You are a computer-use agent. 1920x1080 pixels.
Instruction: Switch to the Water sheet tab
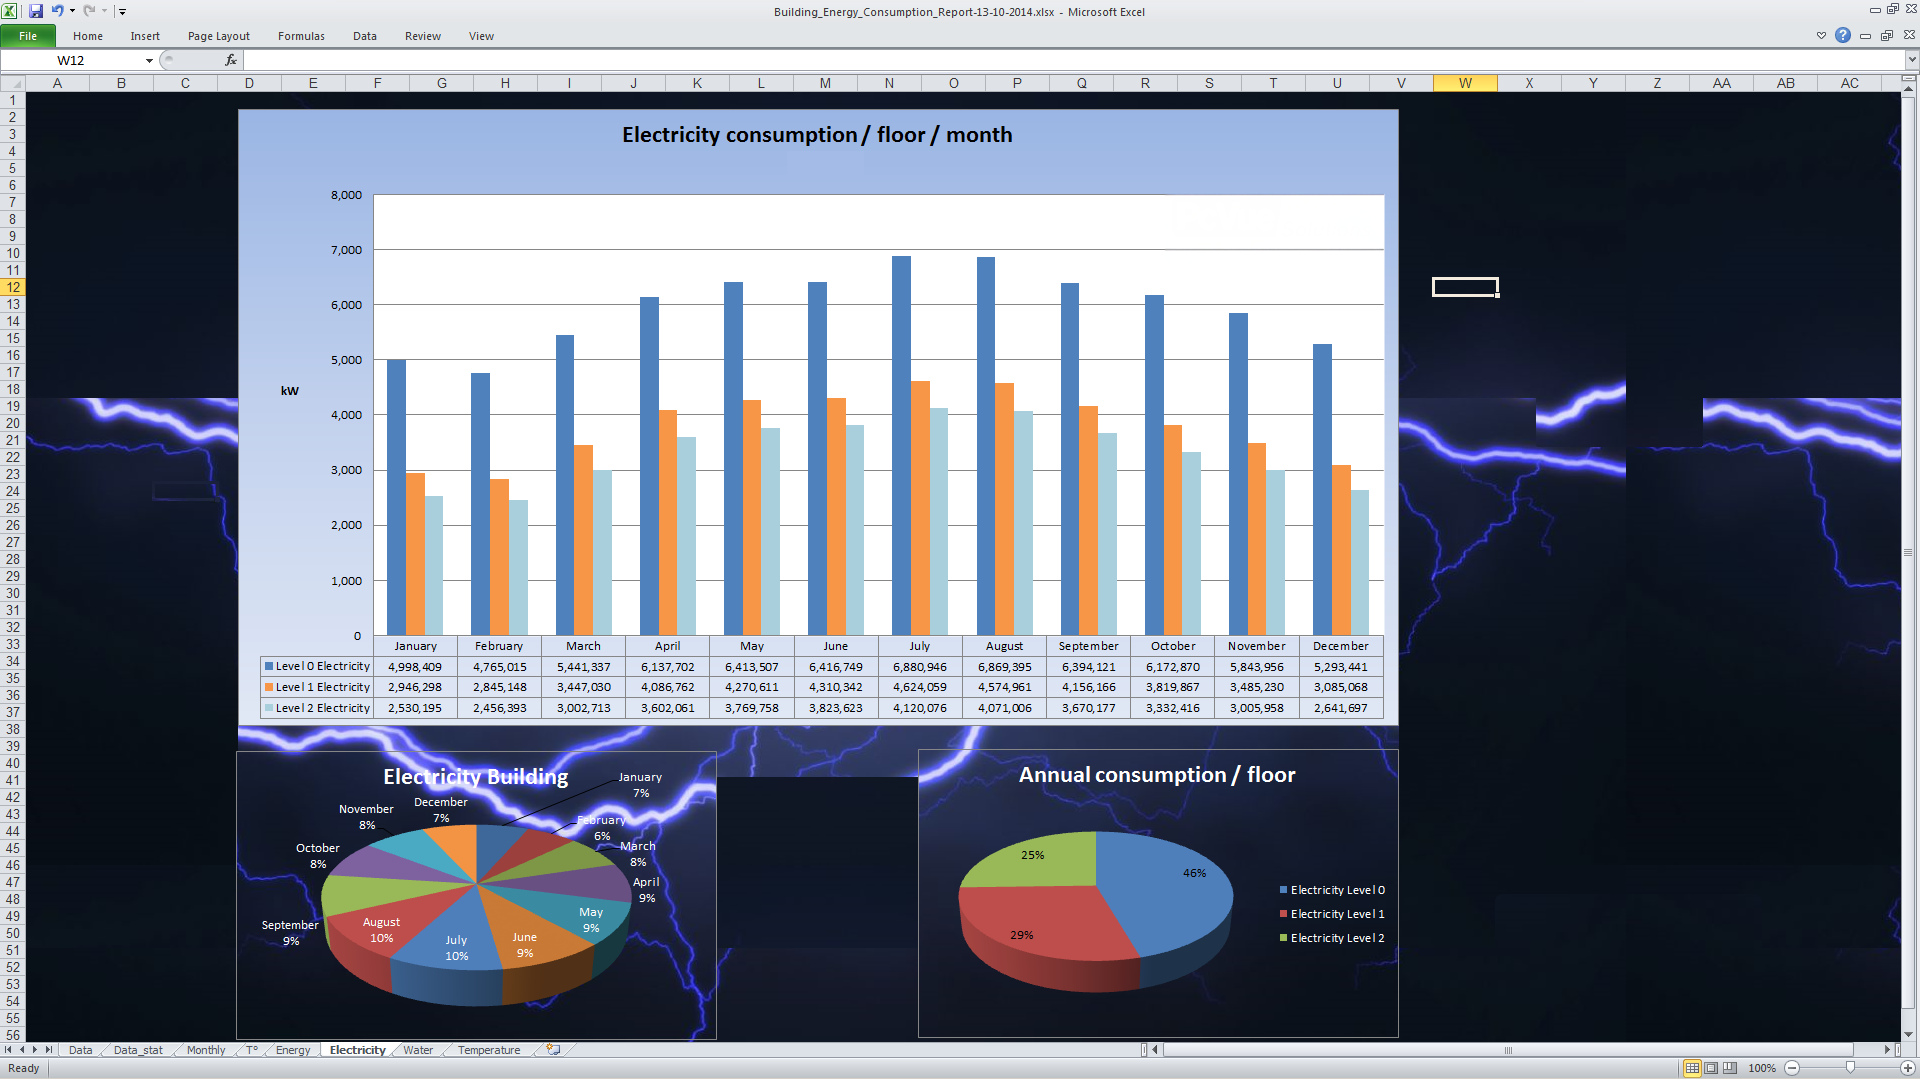pos(418,1050)
